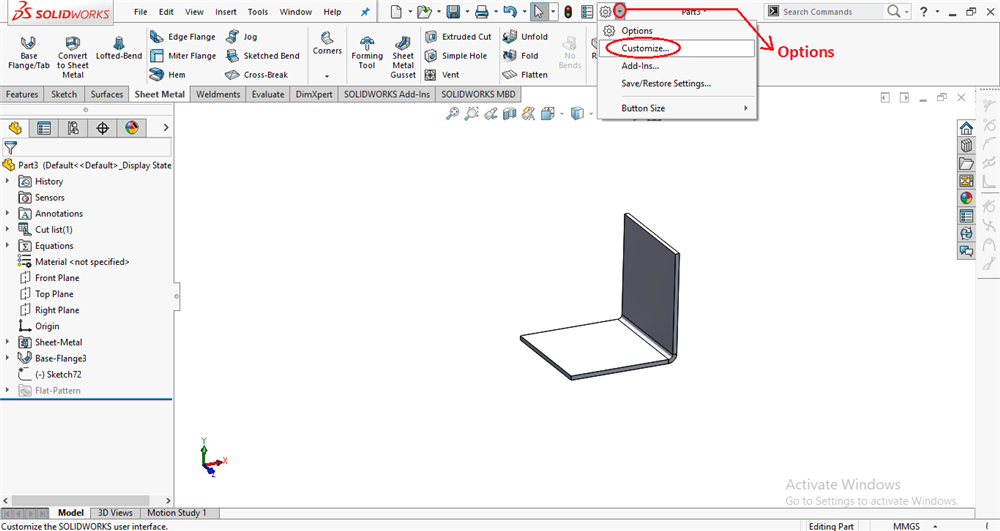The image size is (1000, 531).
Task: Switch to the Weldments tab
Action: click(218, 95)
